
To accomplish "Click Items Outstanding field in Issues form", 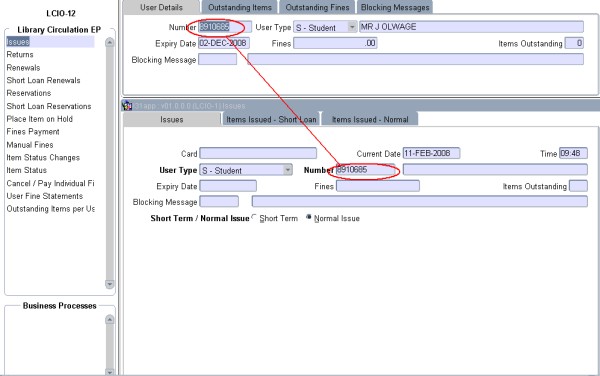I will click(578, 186).
